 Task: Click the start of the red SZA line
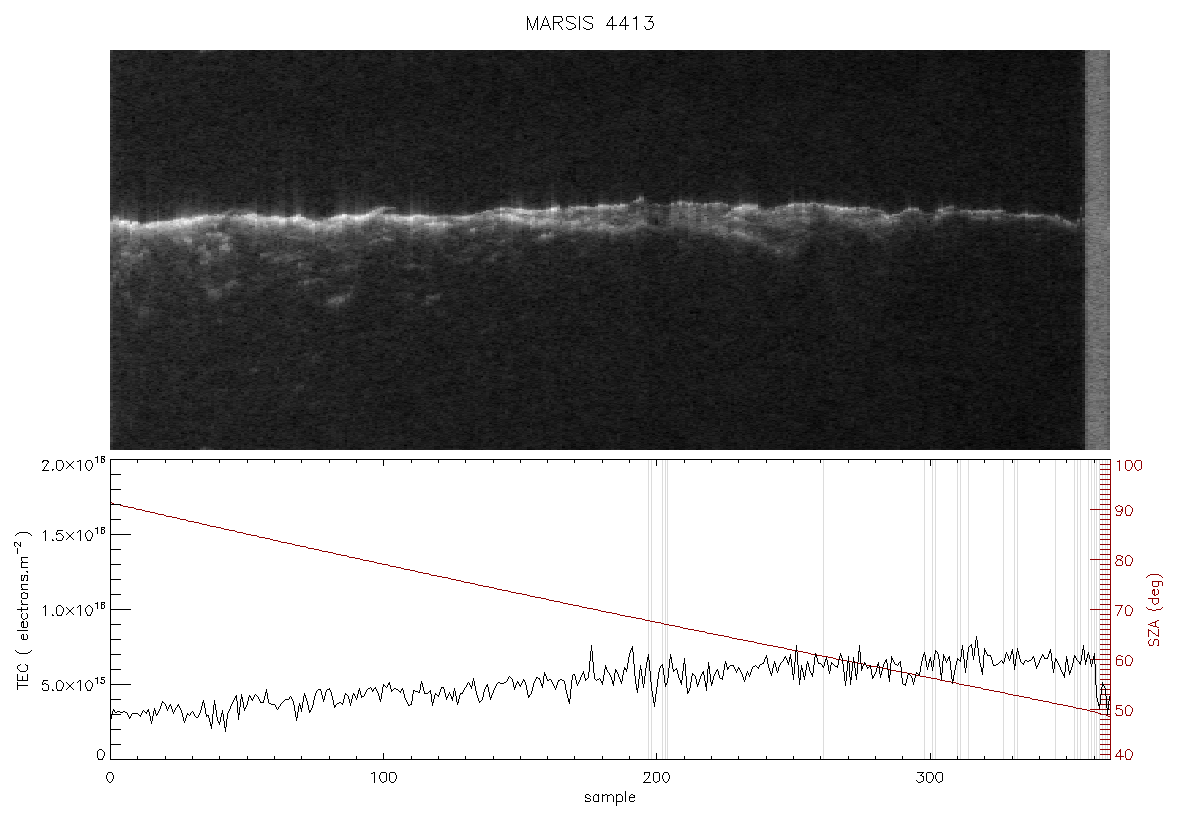click(111, 504)
